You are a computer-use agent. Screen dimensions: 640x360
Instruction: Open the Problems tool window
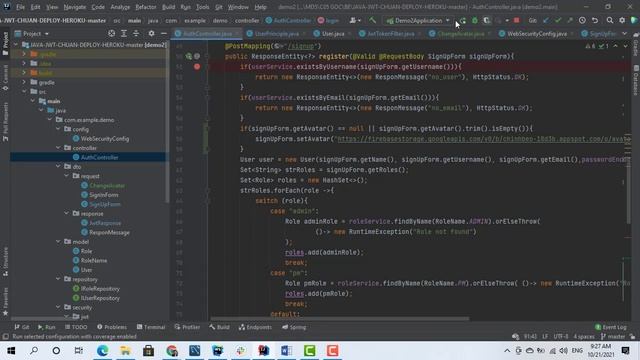[x=112, y=327]
